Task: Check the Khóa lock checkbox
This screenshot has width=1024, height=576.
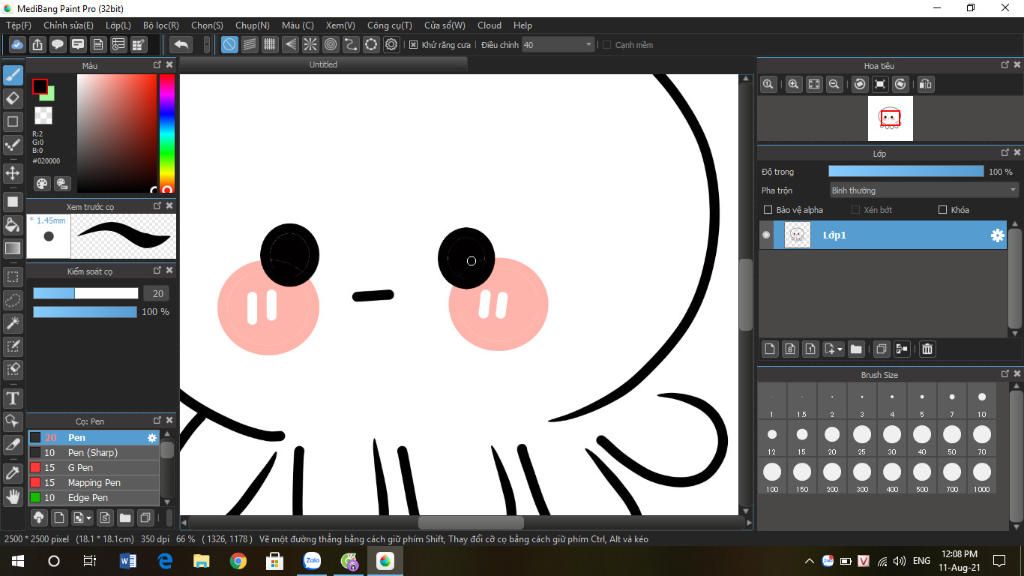Action: (x=942, y=210)
